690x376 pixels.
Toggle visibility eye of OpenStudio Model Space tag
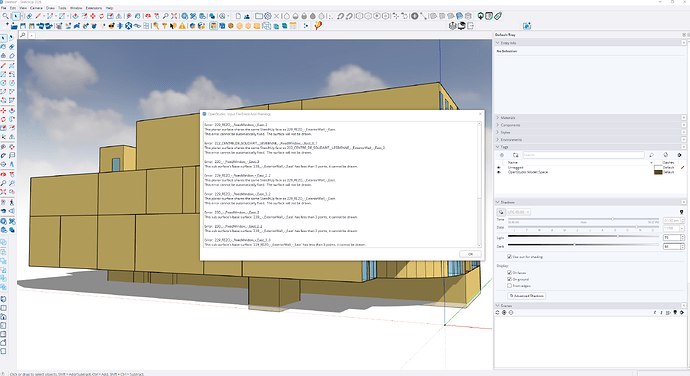pyautogui.click(x=499, y=172)
